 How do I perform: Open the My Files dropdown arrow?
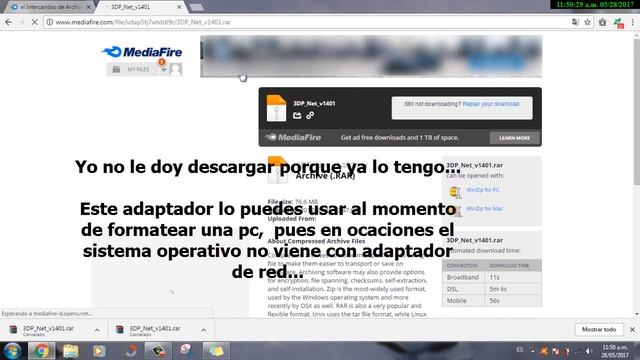click(x=164, y=70)
